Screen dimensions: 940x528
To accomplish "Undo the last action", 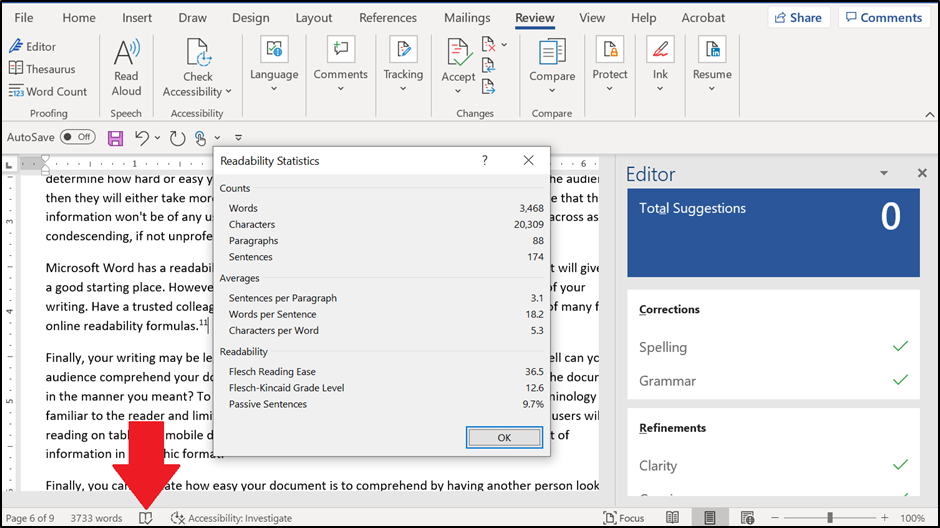I will pyautogui.click(x=141, y=138).
